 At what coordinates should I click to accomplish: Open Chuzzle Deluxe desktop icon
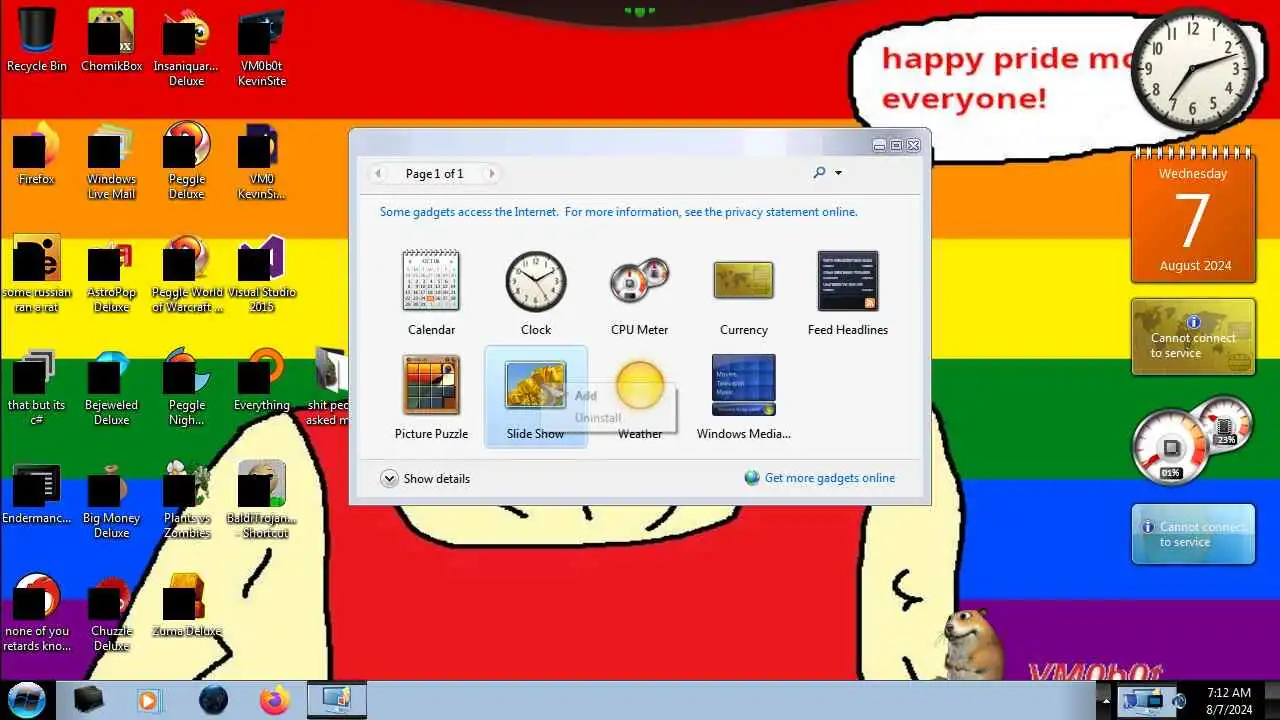111,613
